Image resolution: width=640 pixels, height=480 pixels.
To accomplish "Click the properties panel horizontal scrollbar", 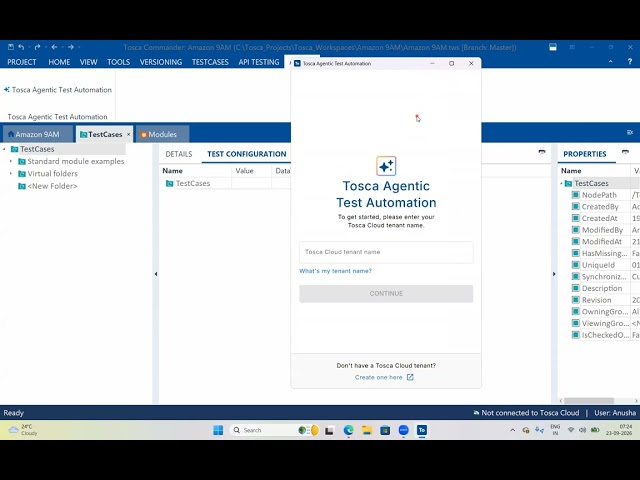I will point(589,401).
